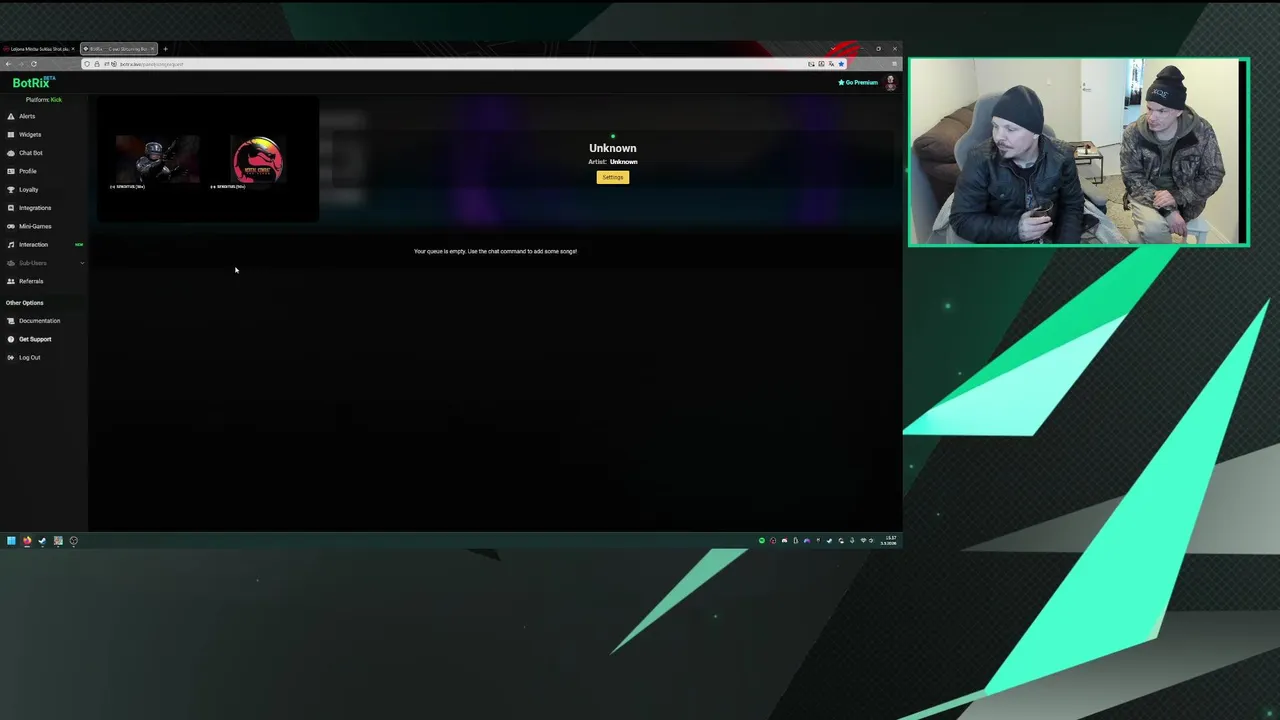The image size is (1280, 720).
Task: Click the taskbar clock
Action: (890, 541)
